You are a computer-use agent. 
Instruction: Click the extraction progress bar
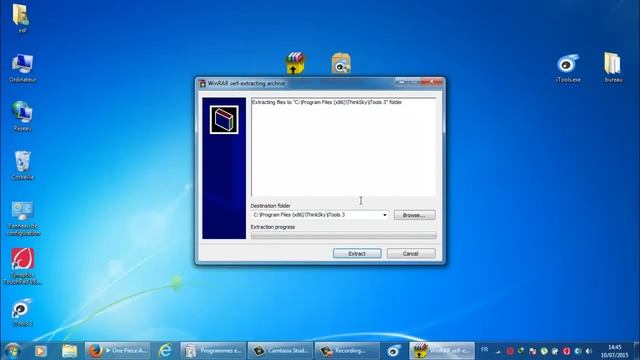click(x=344, y=236)
